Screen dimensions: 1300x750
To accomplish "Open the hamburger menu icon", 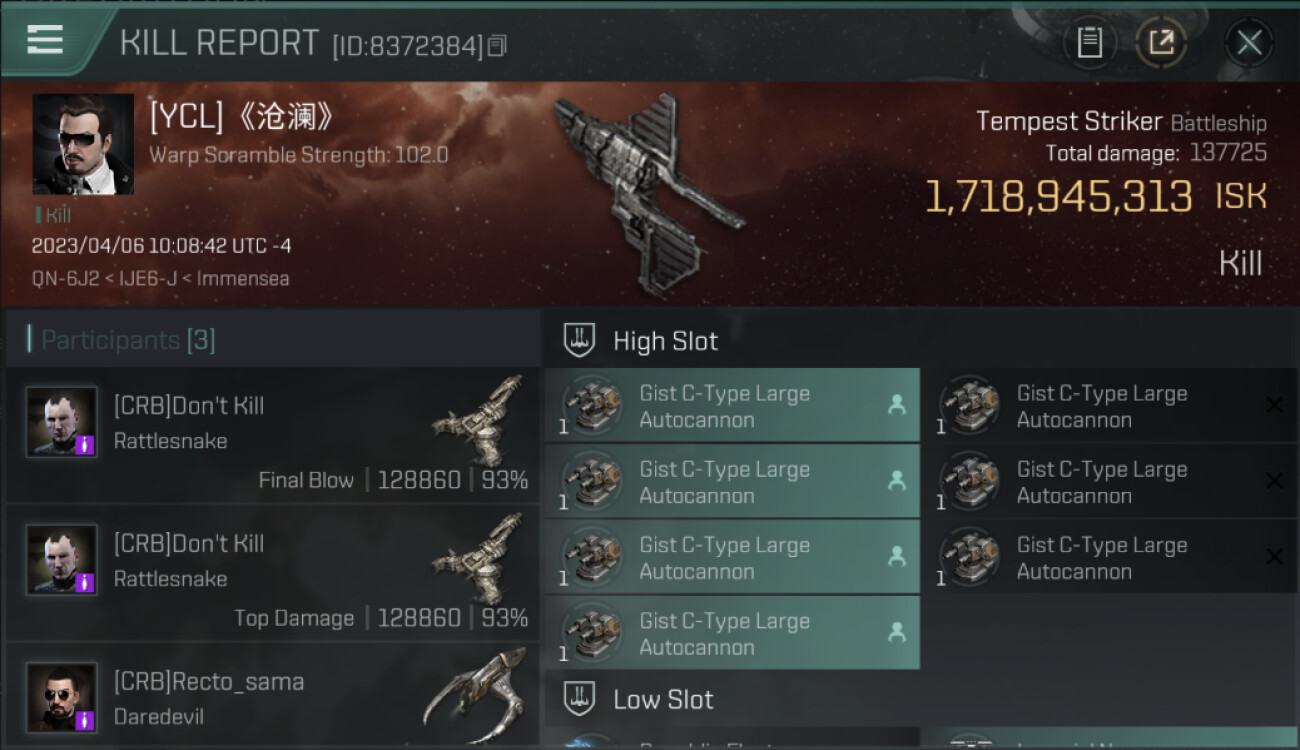I will point(45,40).
